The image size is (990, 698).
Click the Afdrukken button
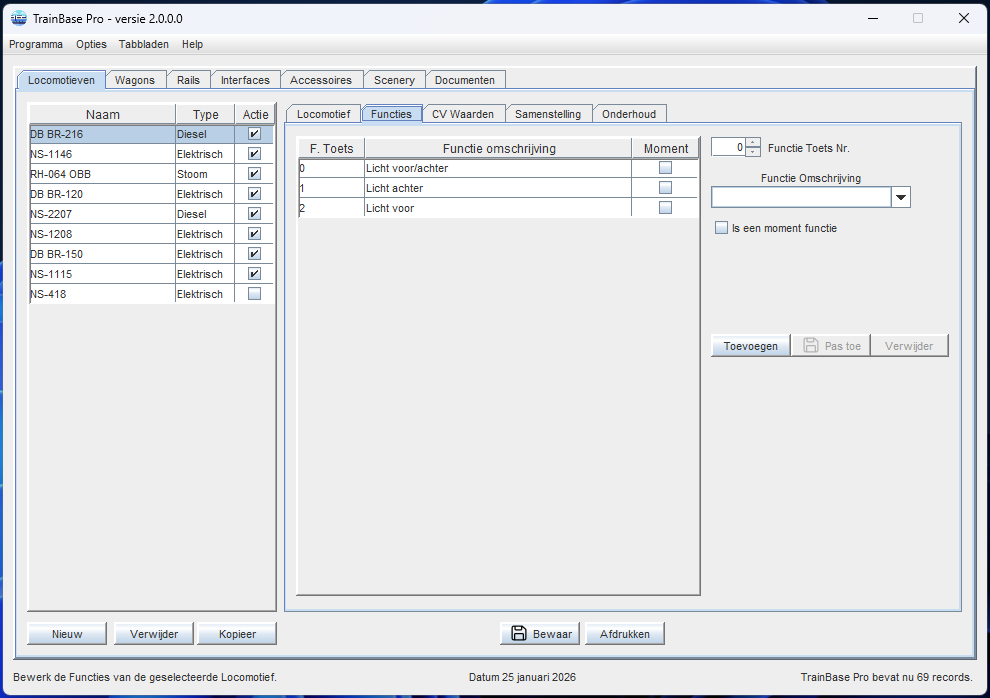pos(625,633)
